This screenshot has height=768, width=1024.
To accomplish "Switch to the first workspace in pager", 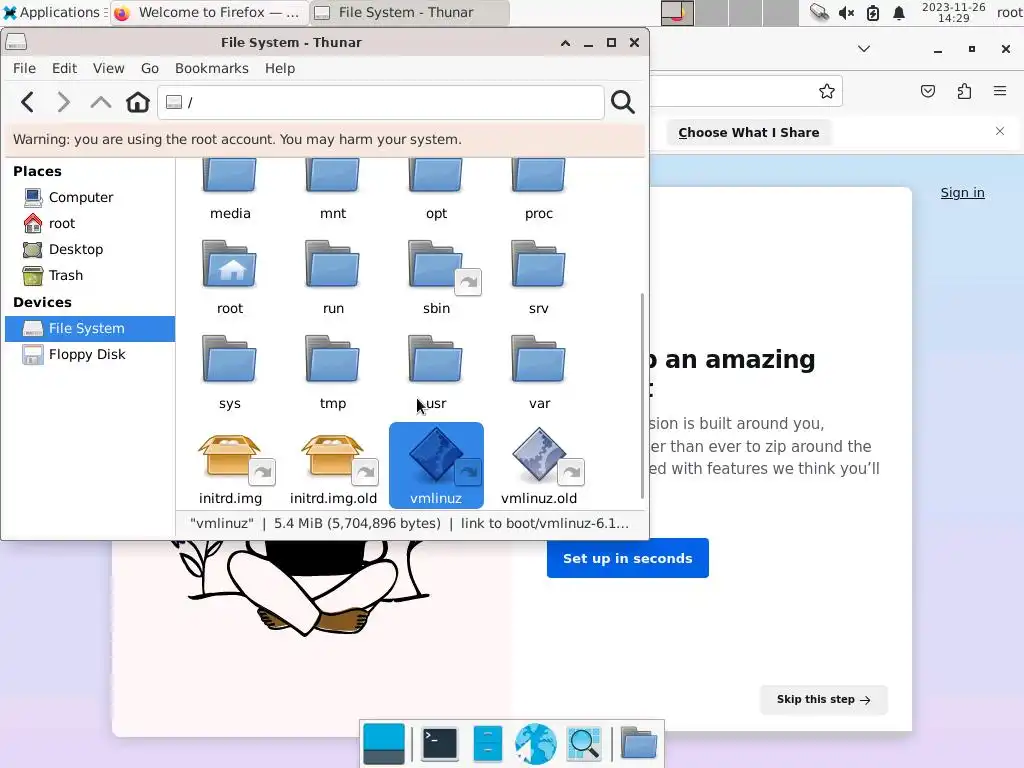I will click(677, 12).
